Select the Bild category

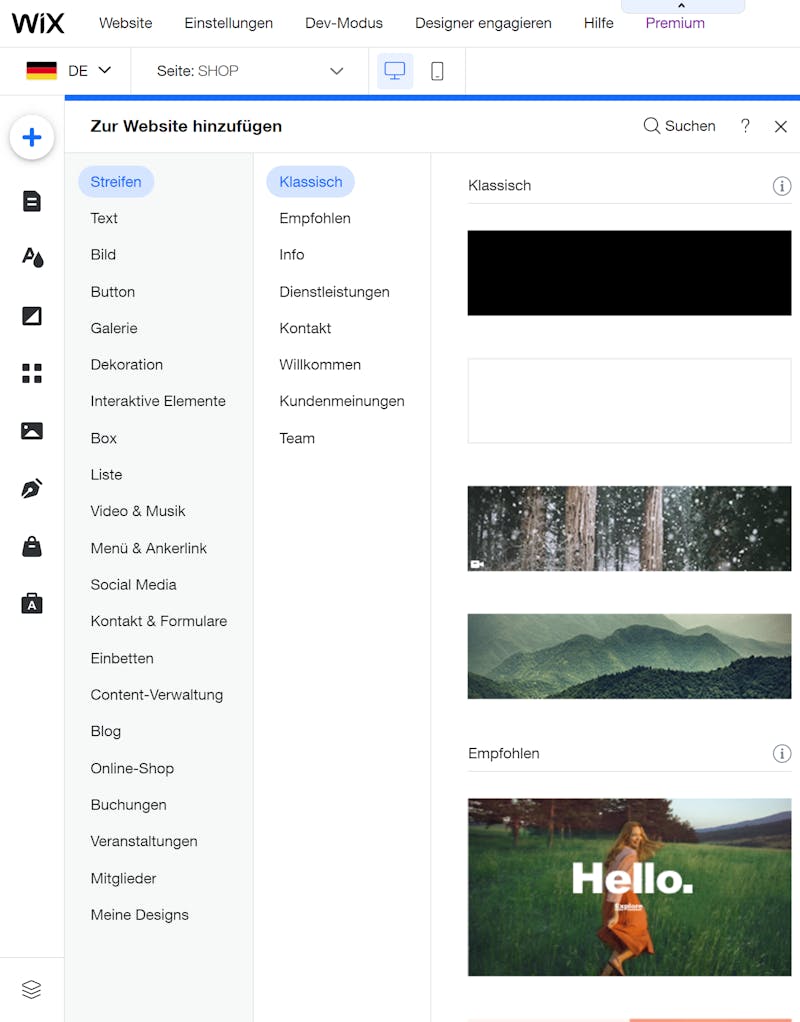[103, 255]
